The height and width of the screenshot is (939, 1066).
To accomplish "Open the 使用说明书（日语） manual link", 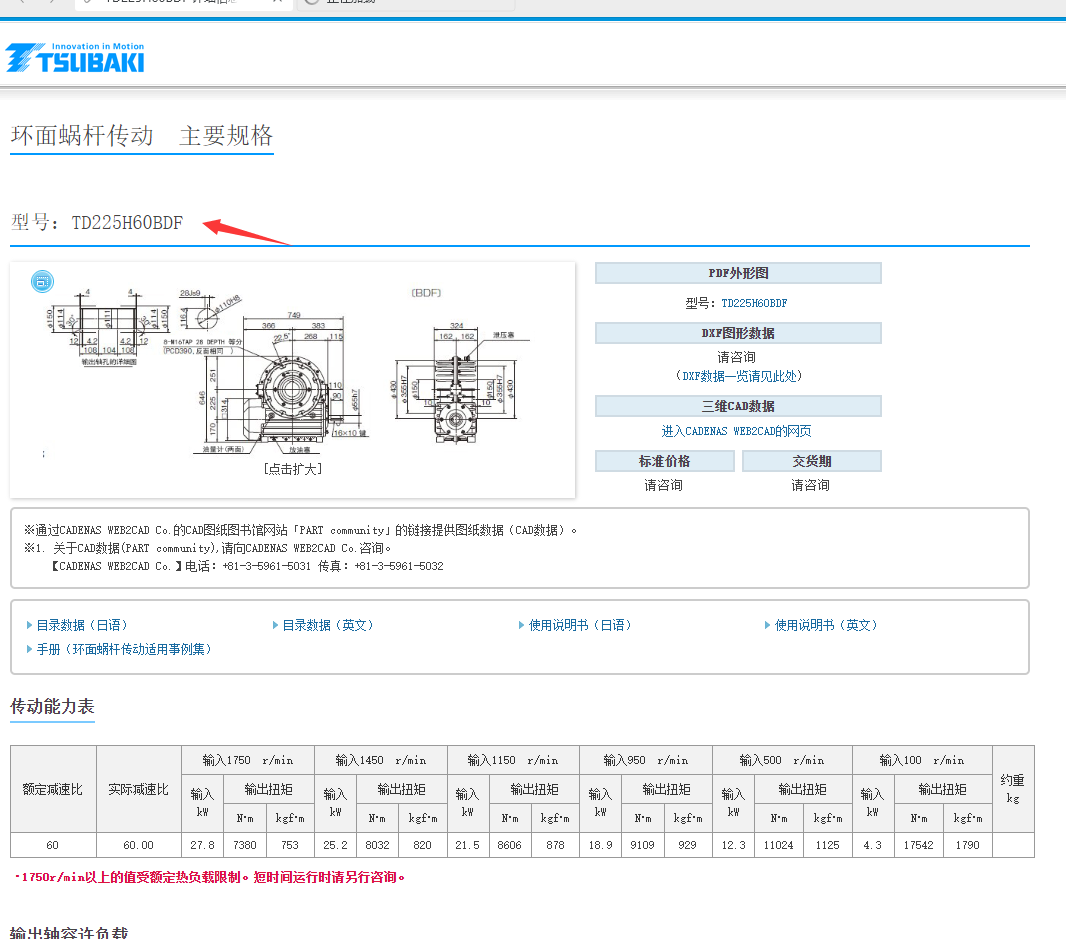I will pos(580,624).
